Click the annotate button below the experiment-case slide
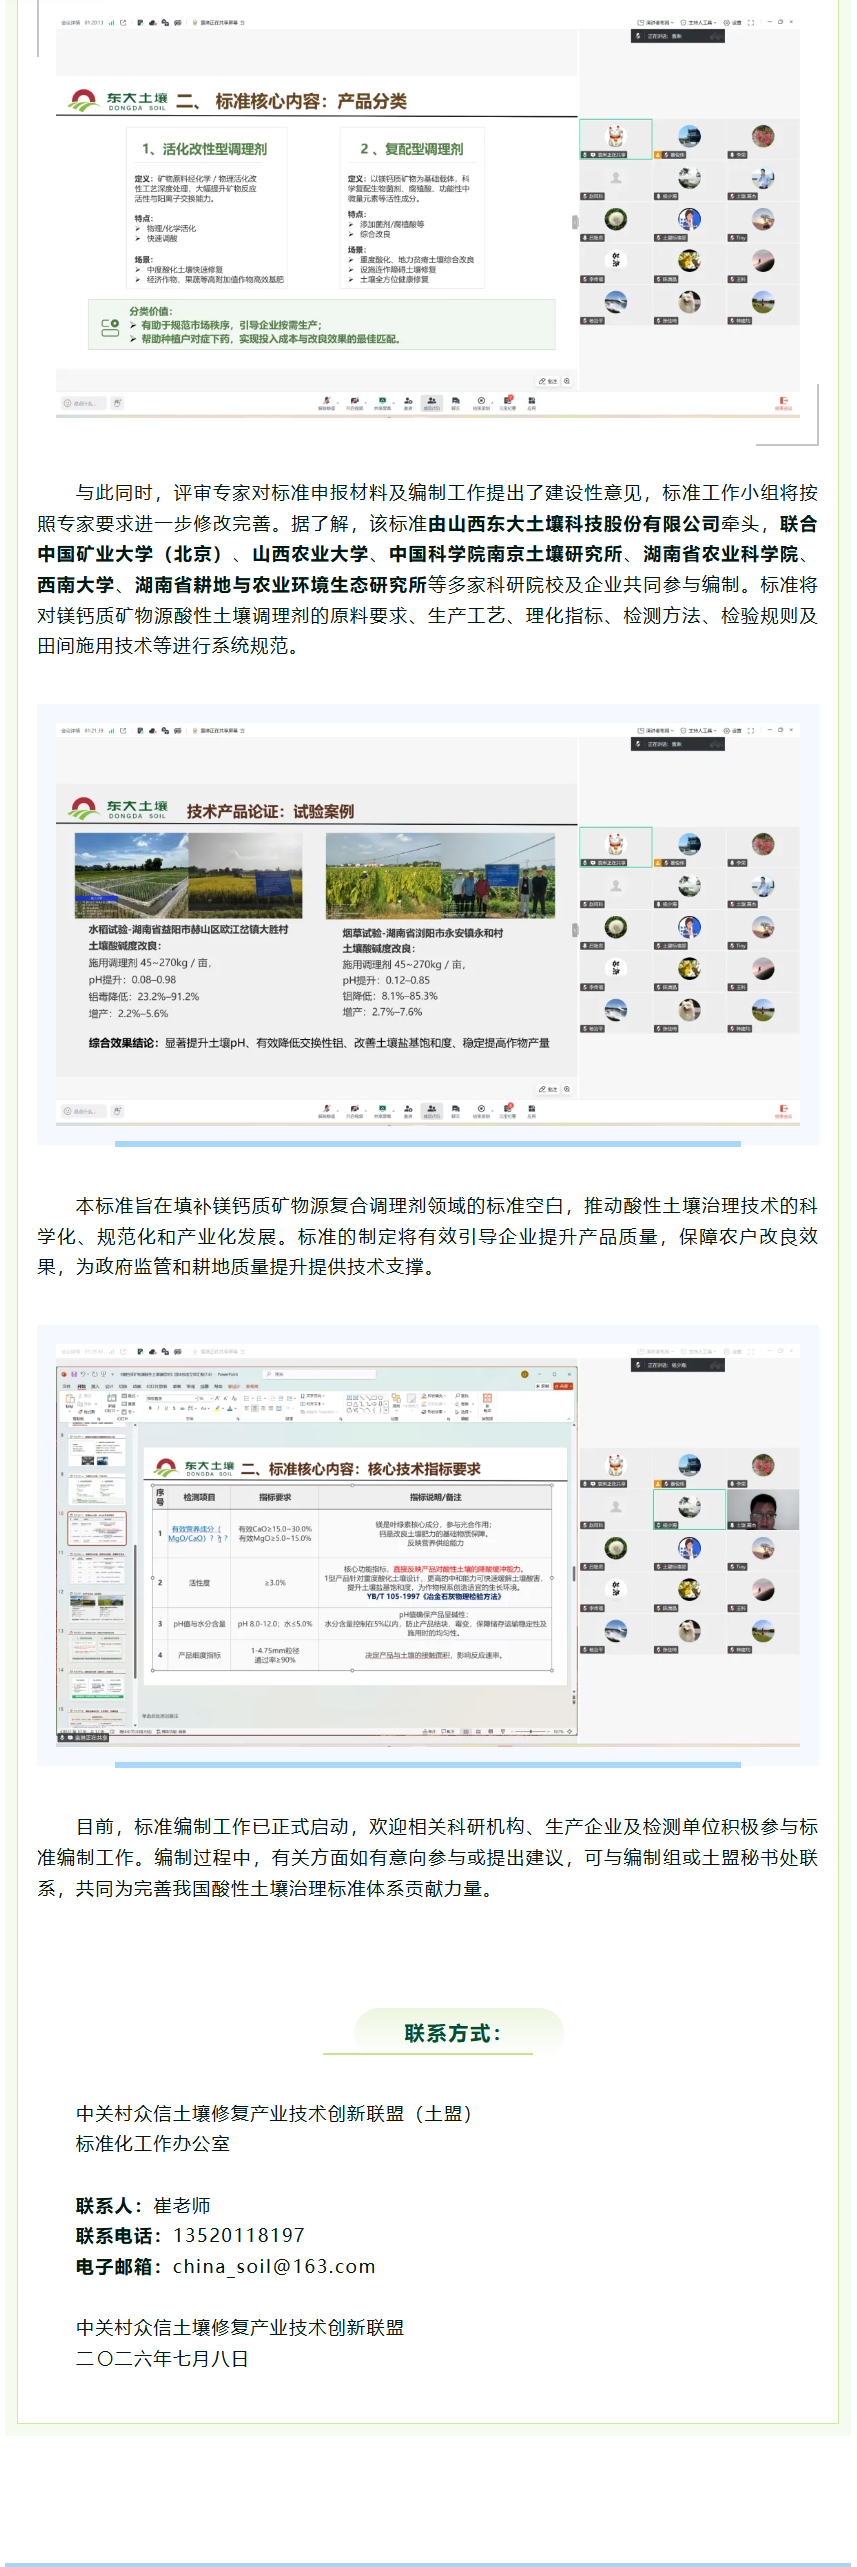Screen dimensions: 857x2567 [547, 1089]
